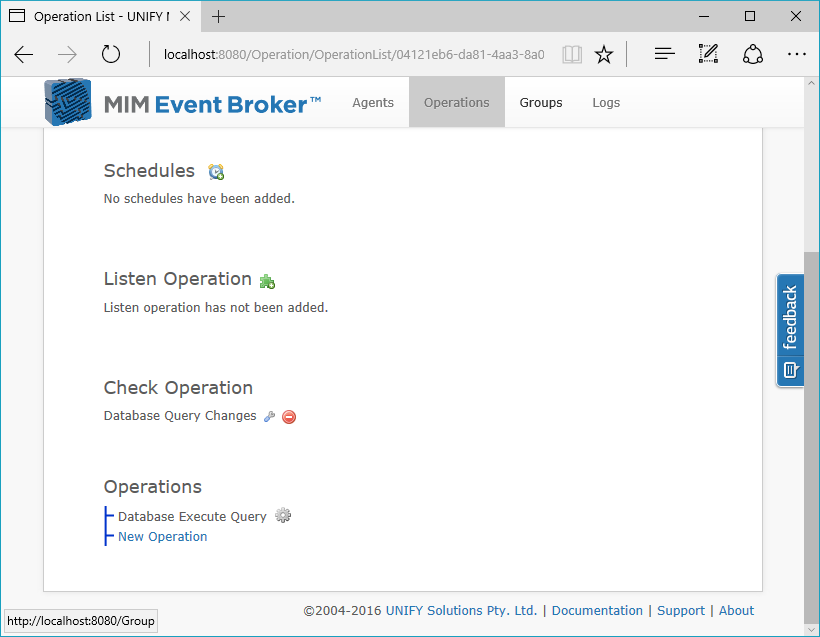The image size is (820, 637).
Task: Click "Listen operation has not been added." text
Action: (216, 308)
